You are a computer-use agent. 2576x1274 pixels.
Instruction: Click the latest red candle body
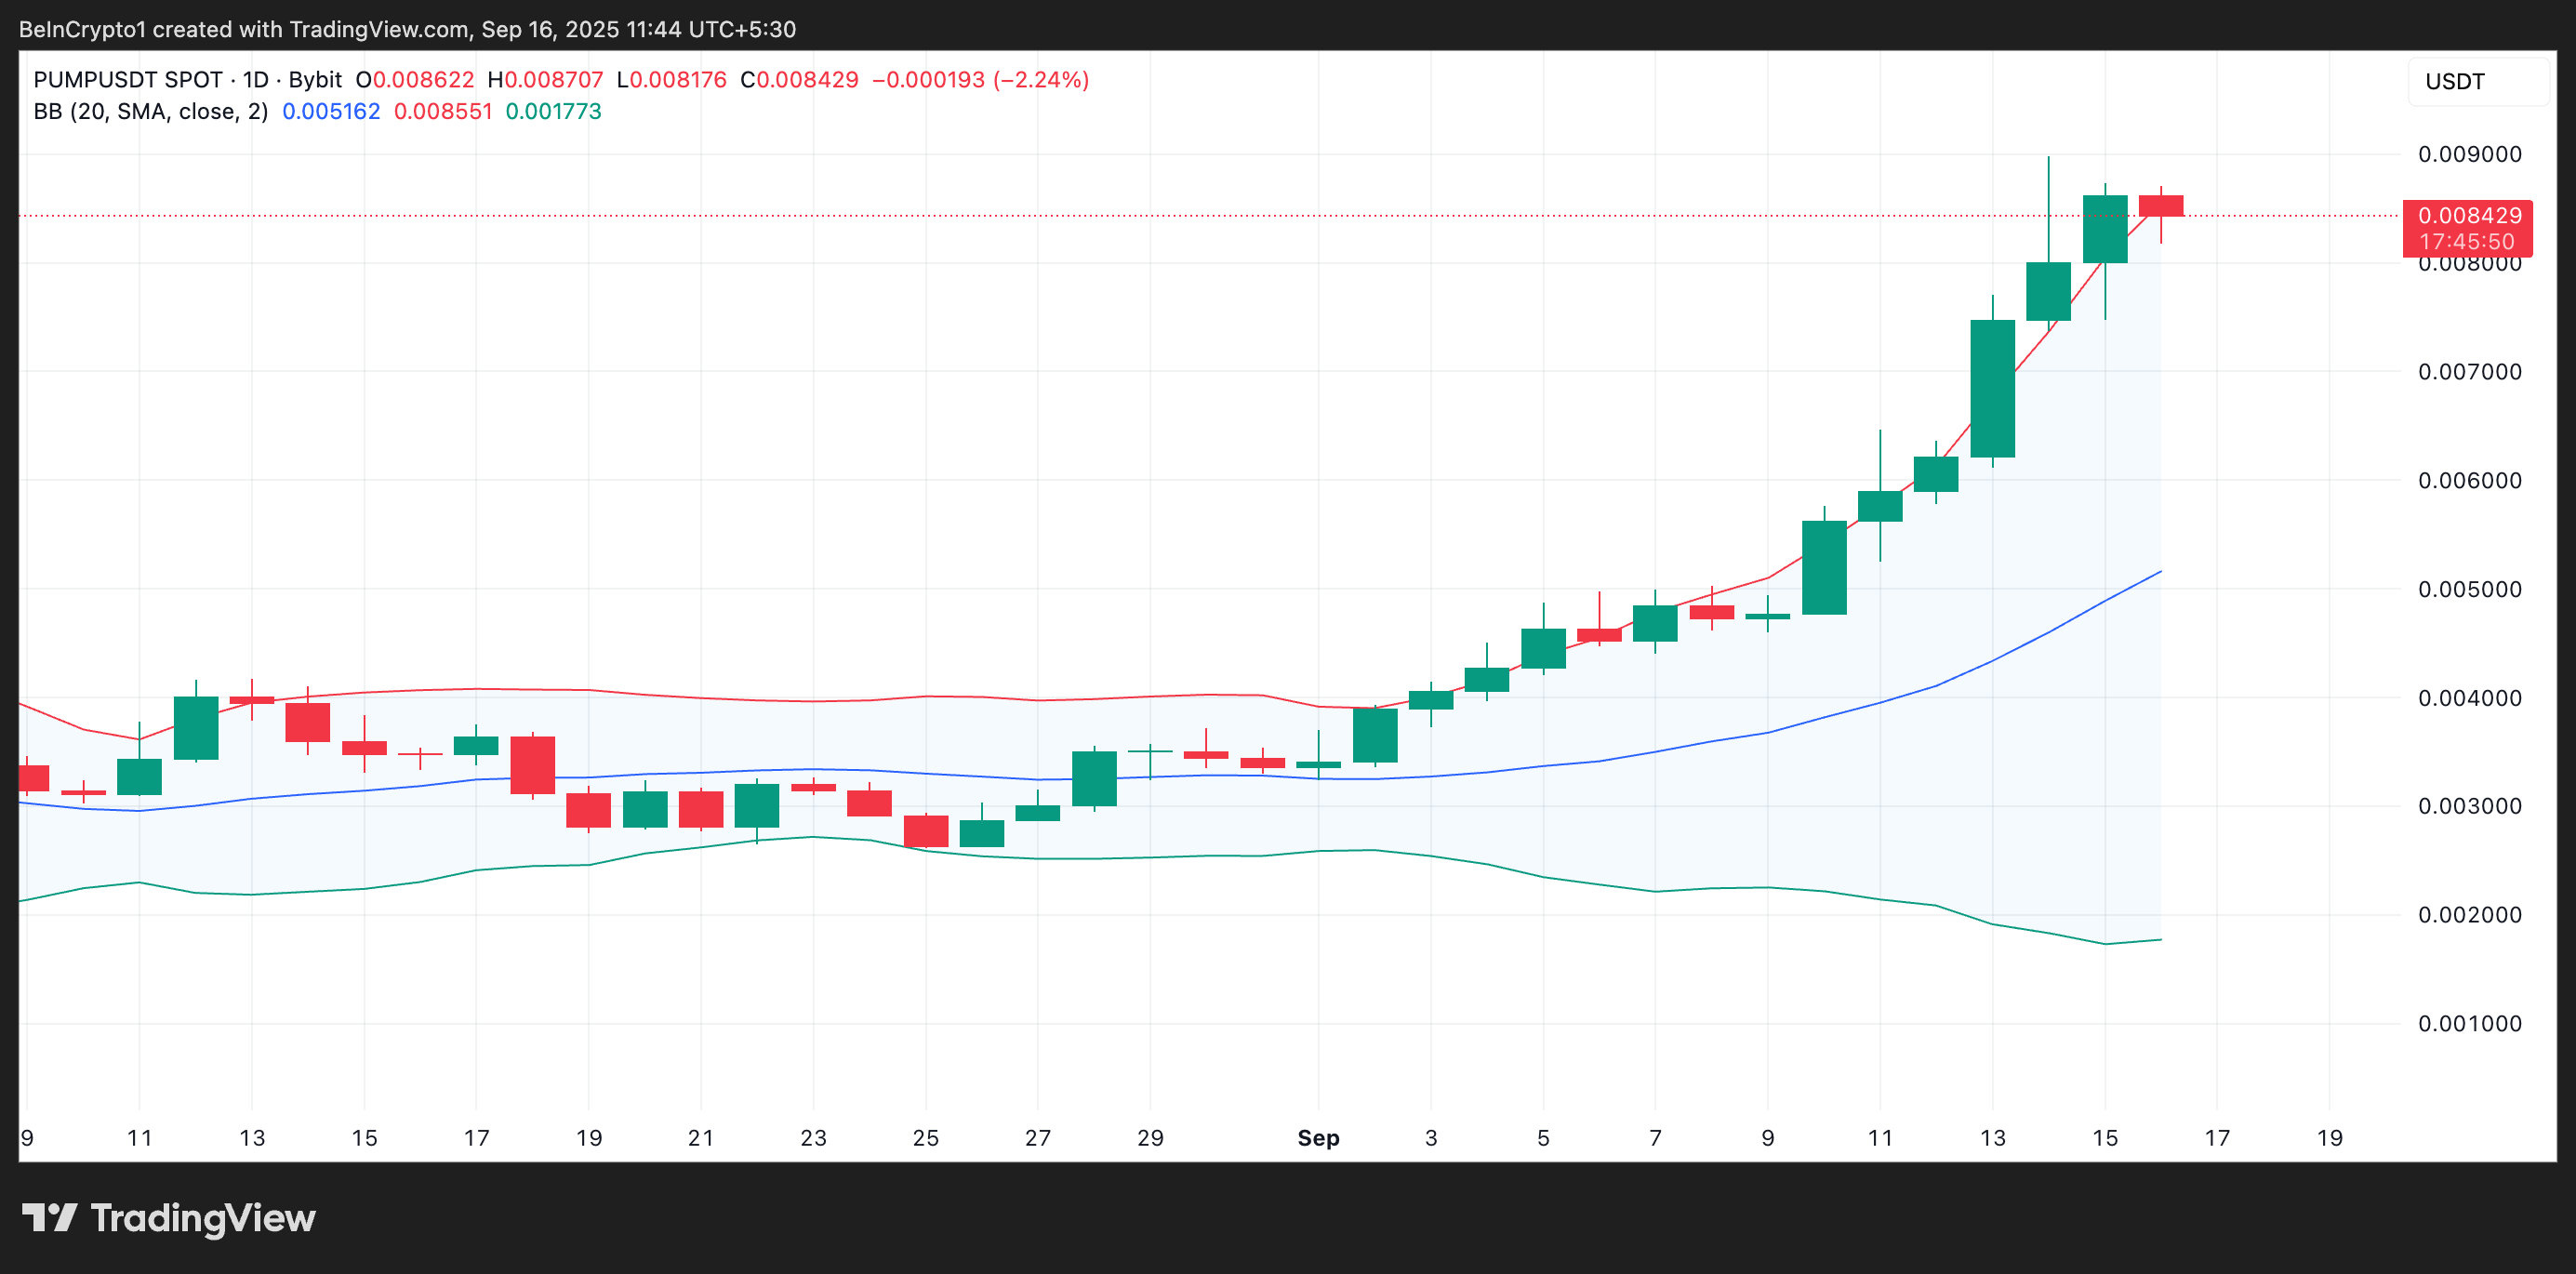click(2160, 206)
